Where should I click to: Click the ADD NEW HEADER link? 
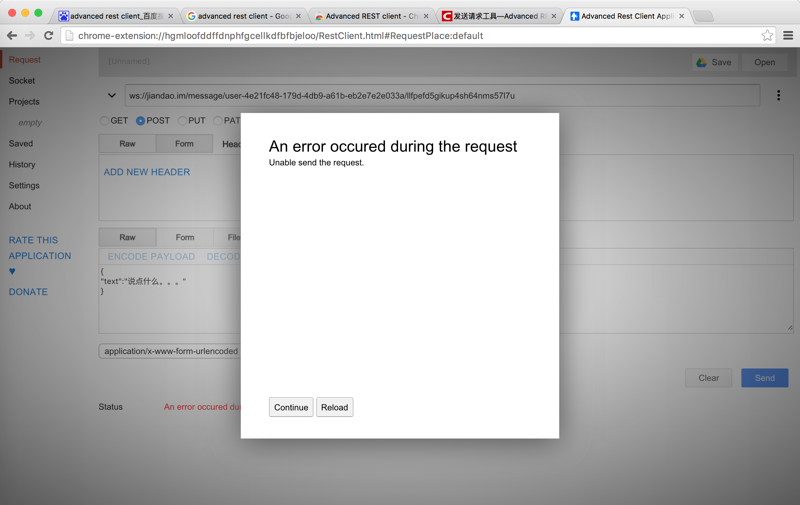[x=147, y=172]
